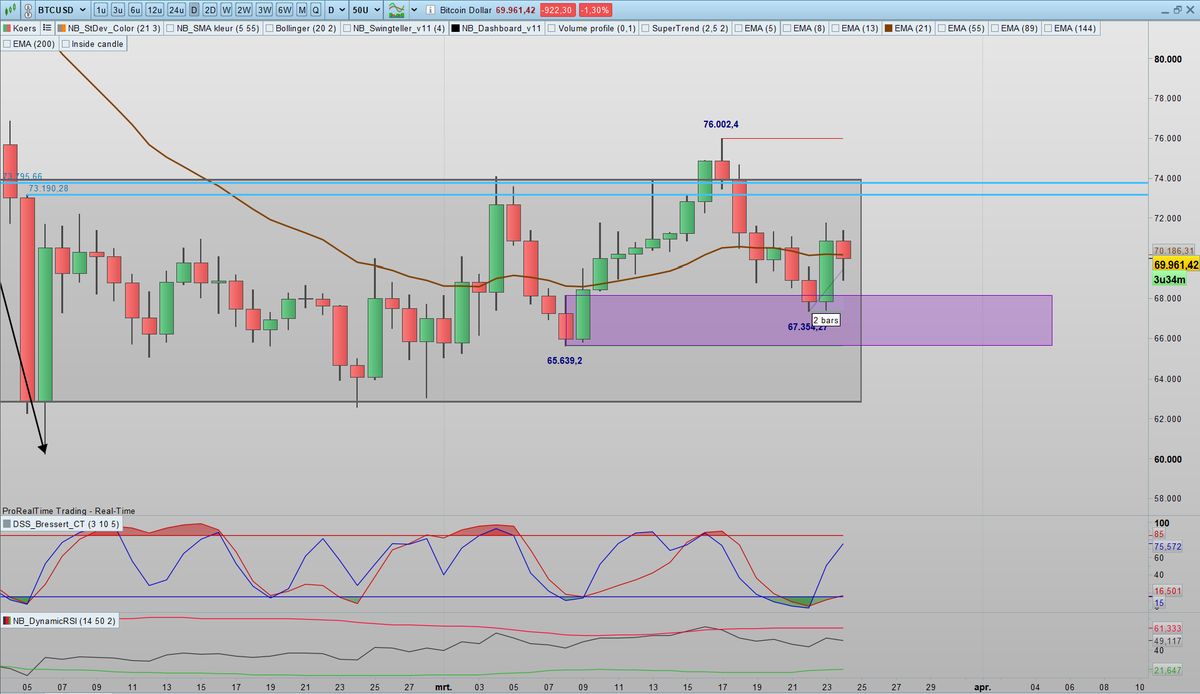Image resolution: width=1200 pixels, height=694 pixels.
Task: Select the list view icon next to Koers
Action: tap(46, 28)
